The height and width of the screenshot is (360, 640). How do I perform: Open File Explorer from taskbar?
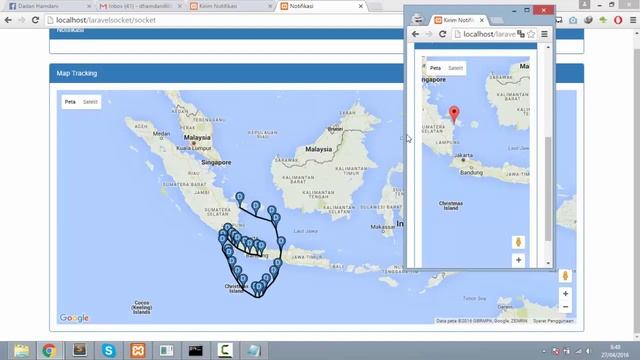pyautogui.click(x=21, y=351)
